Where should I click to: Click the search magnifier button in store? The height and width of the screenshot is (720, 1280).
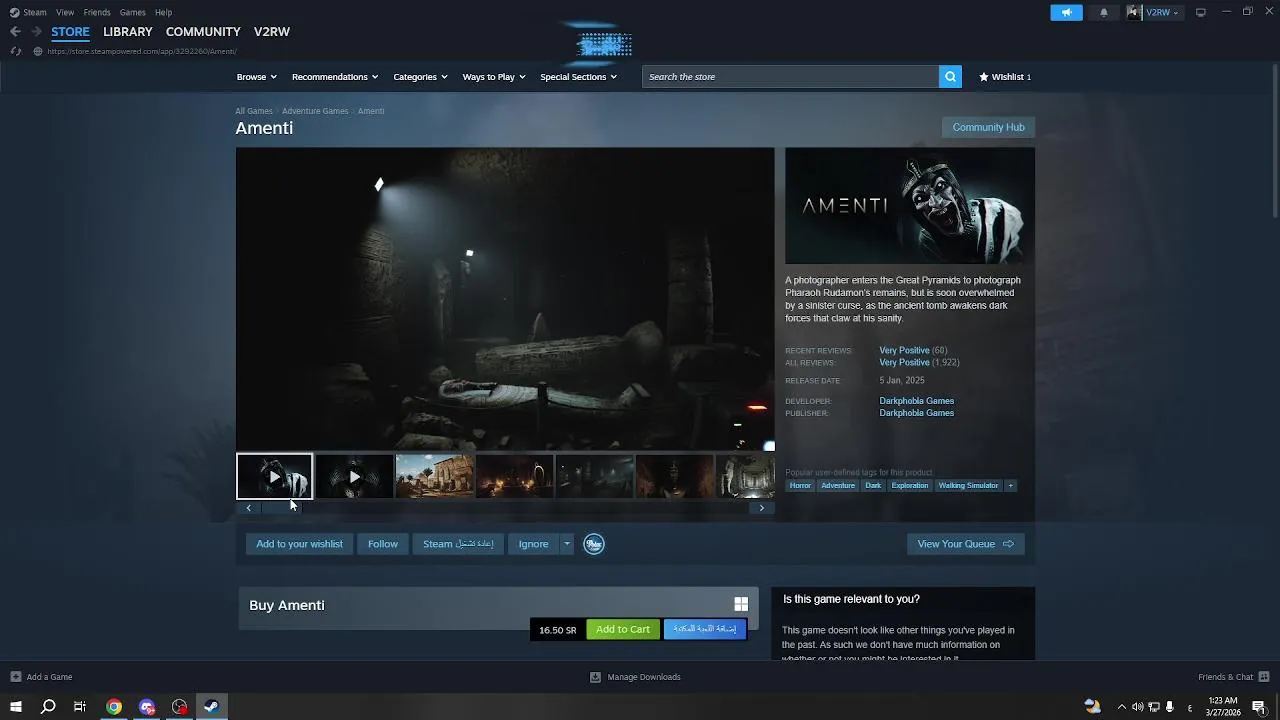point(950,77)
